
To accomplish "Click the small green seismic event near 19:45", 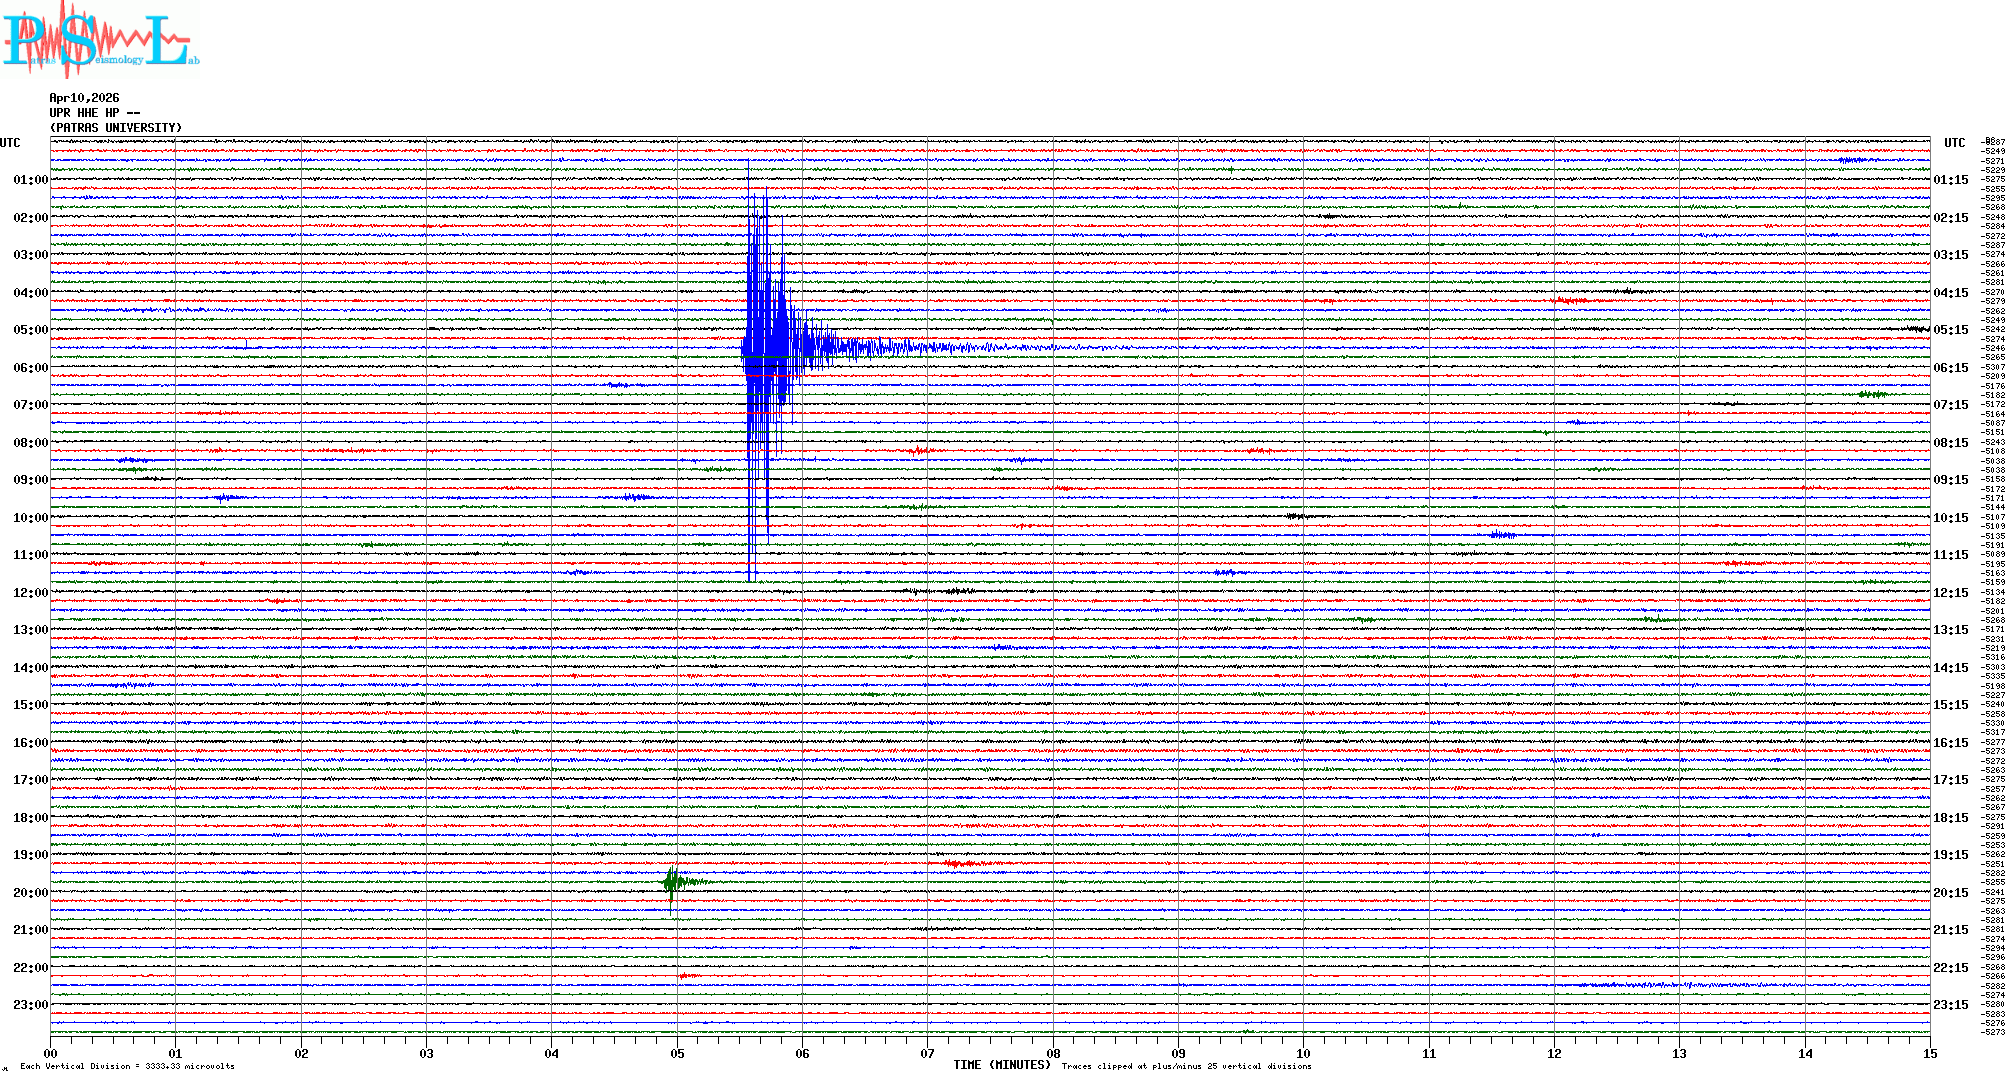I will 674,881.
